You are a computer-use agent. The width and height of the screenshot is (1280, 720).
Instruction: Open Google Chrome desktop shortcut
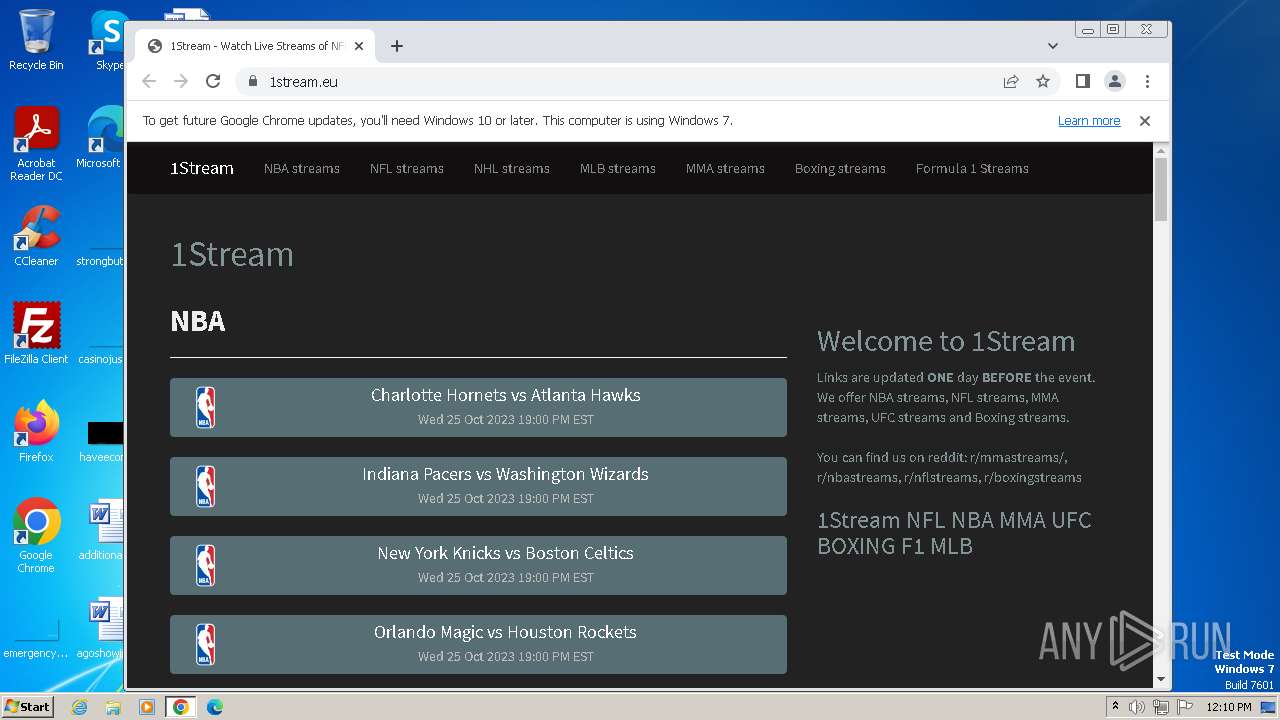[36, 535]
